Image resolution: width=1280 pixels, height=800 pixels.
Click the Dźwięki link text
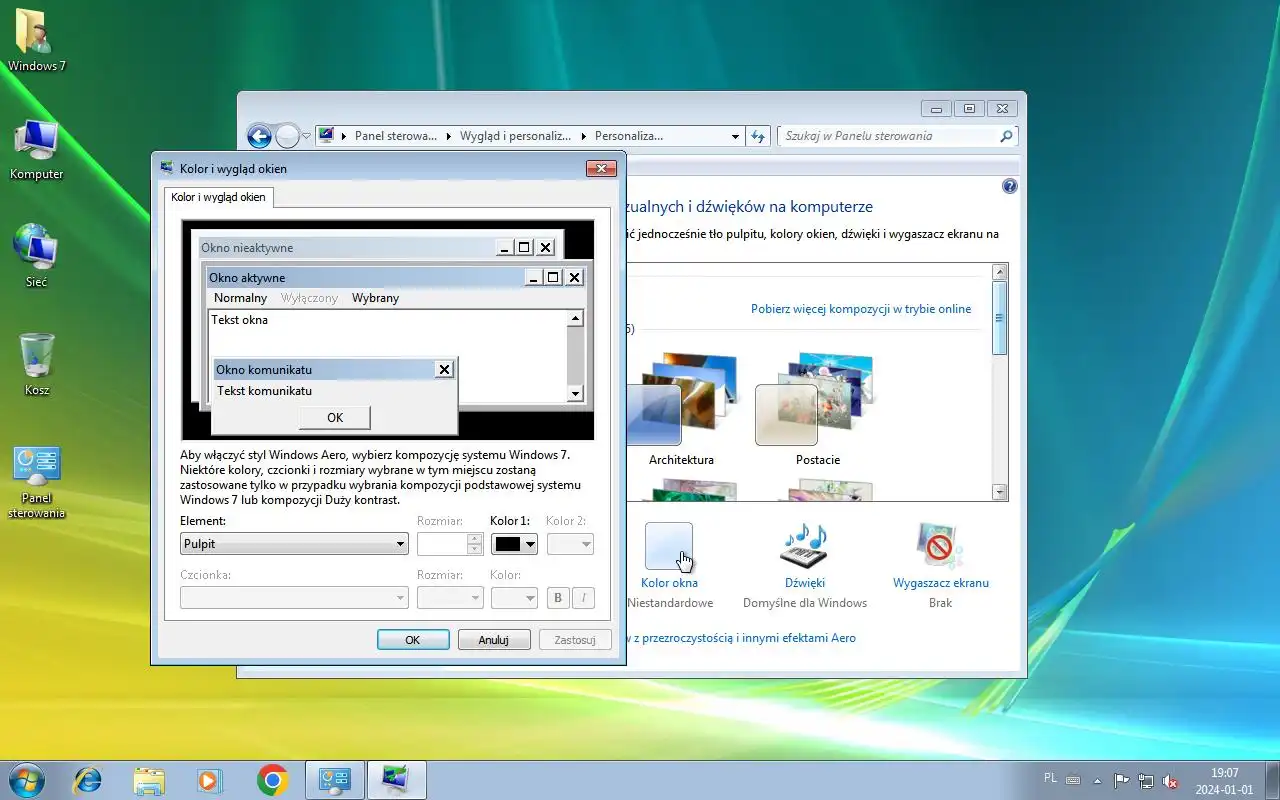(805, 583)
